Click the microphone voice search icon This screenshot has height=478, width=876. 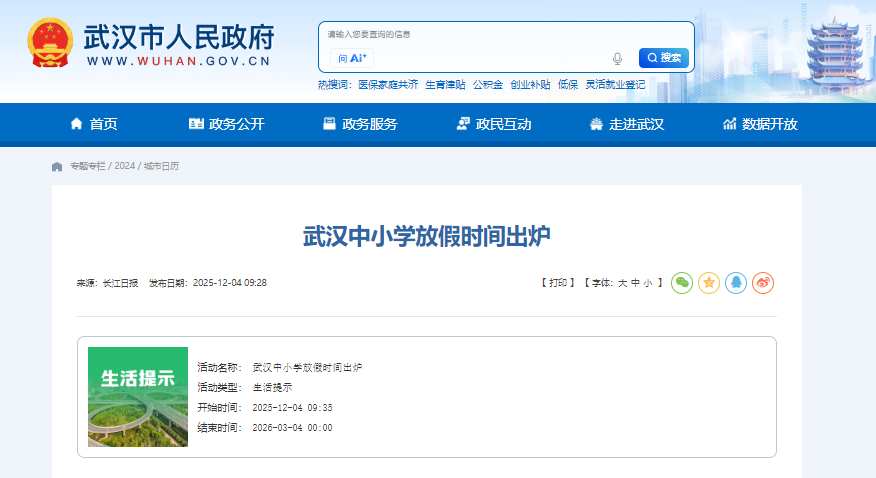pyautogui.click(x=618, y=58)
